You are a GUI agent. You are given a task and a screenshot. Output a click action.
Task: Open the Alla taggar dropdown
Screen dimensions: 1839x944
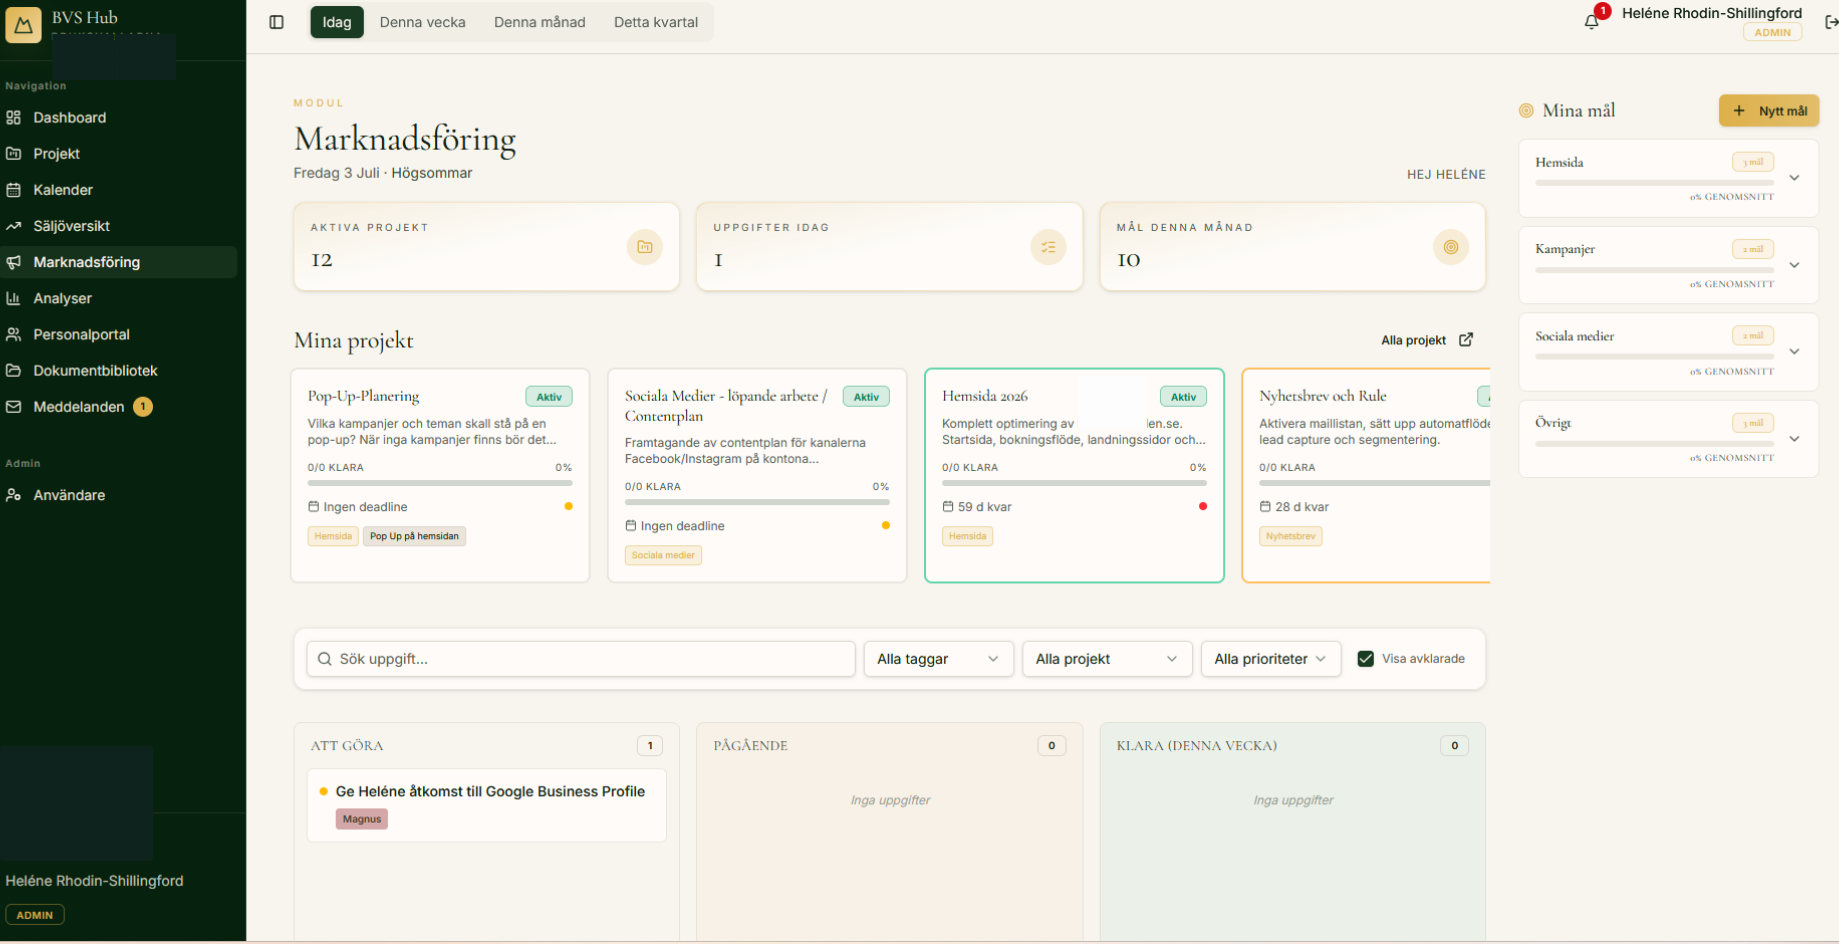point(939,659)
